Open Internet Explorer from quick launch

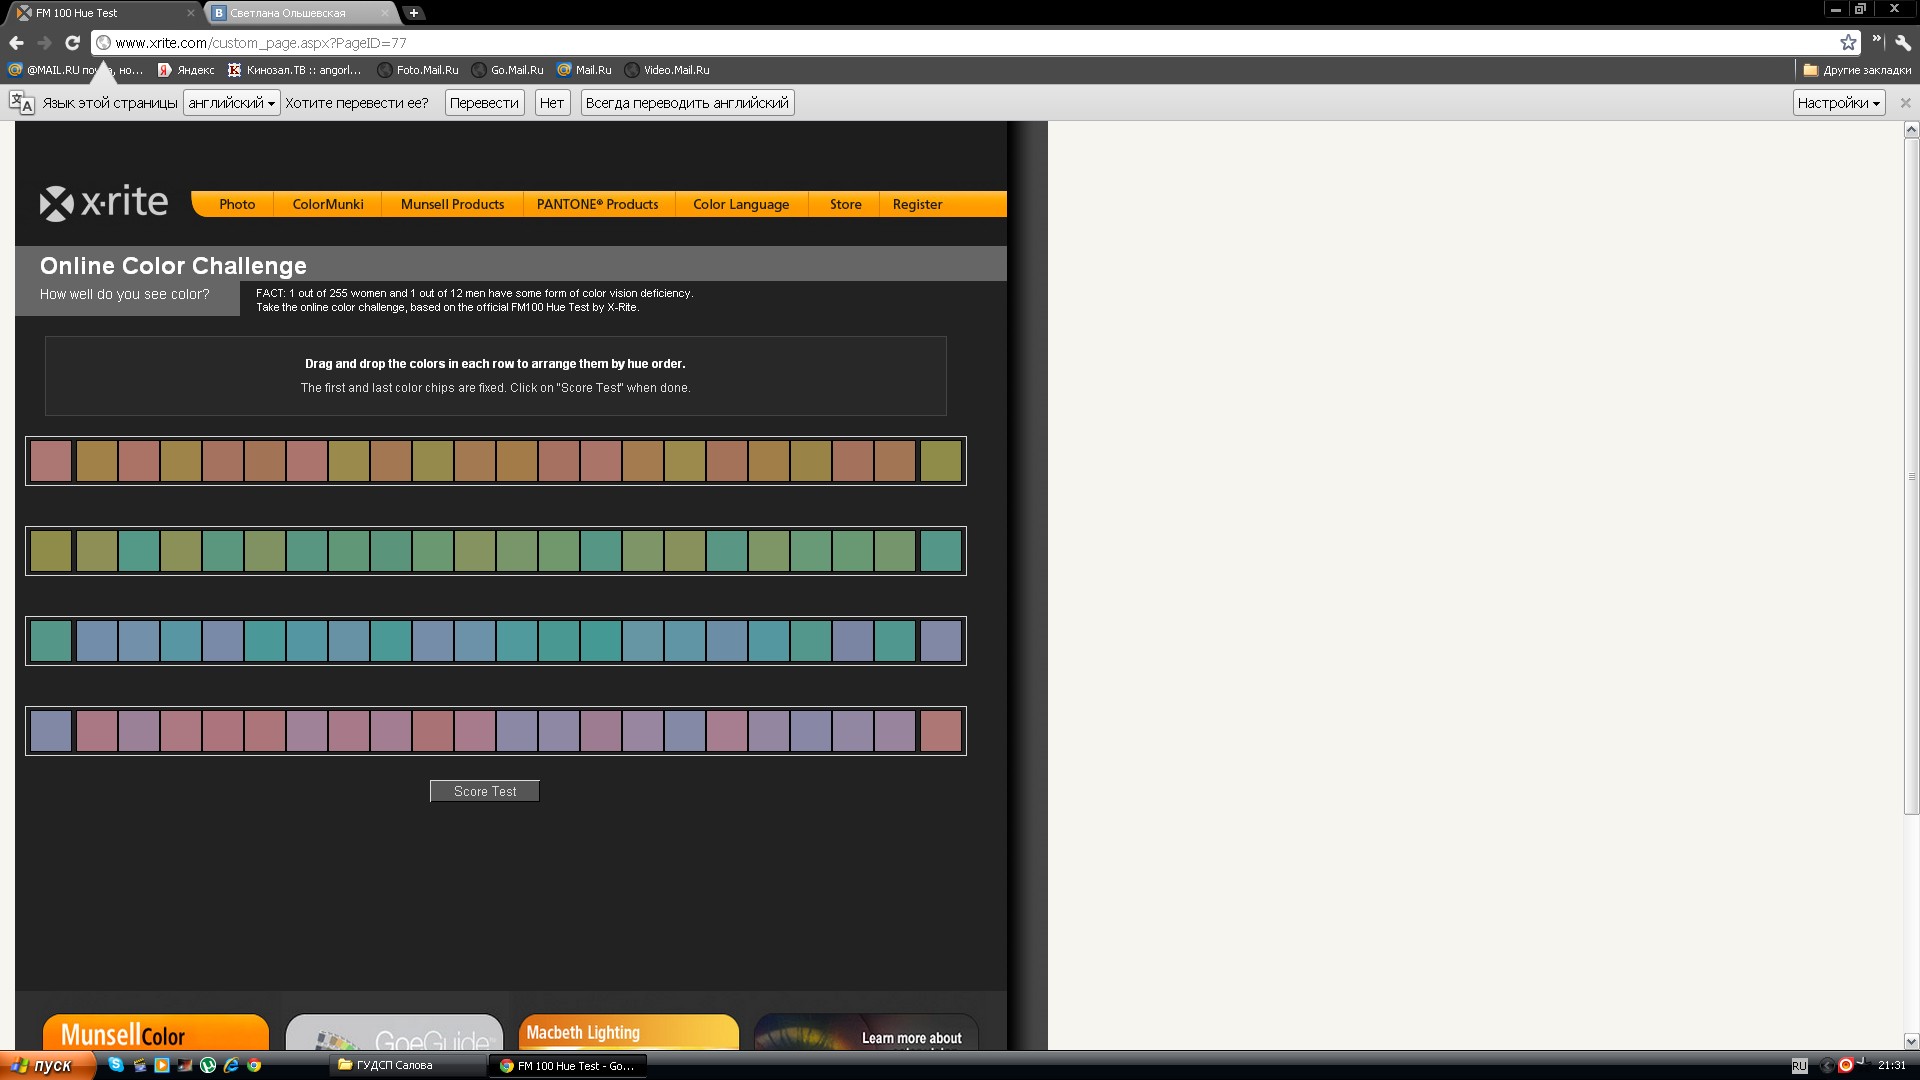click(231, 1065)
